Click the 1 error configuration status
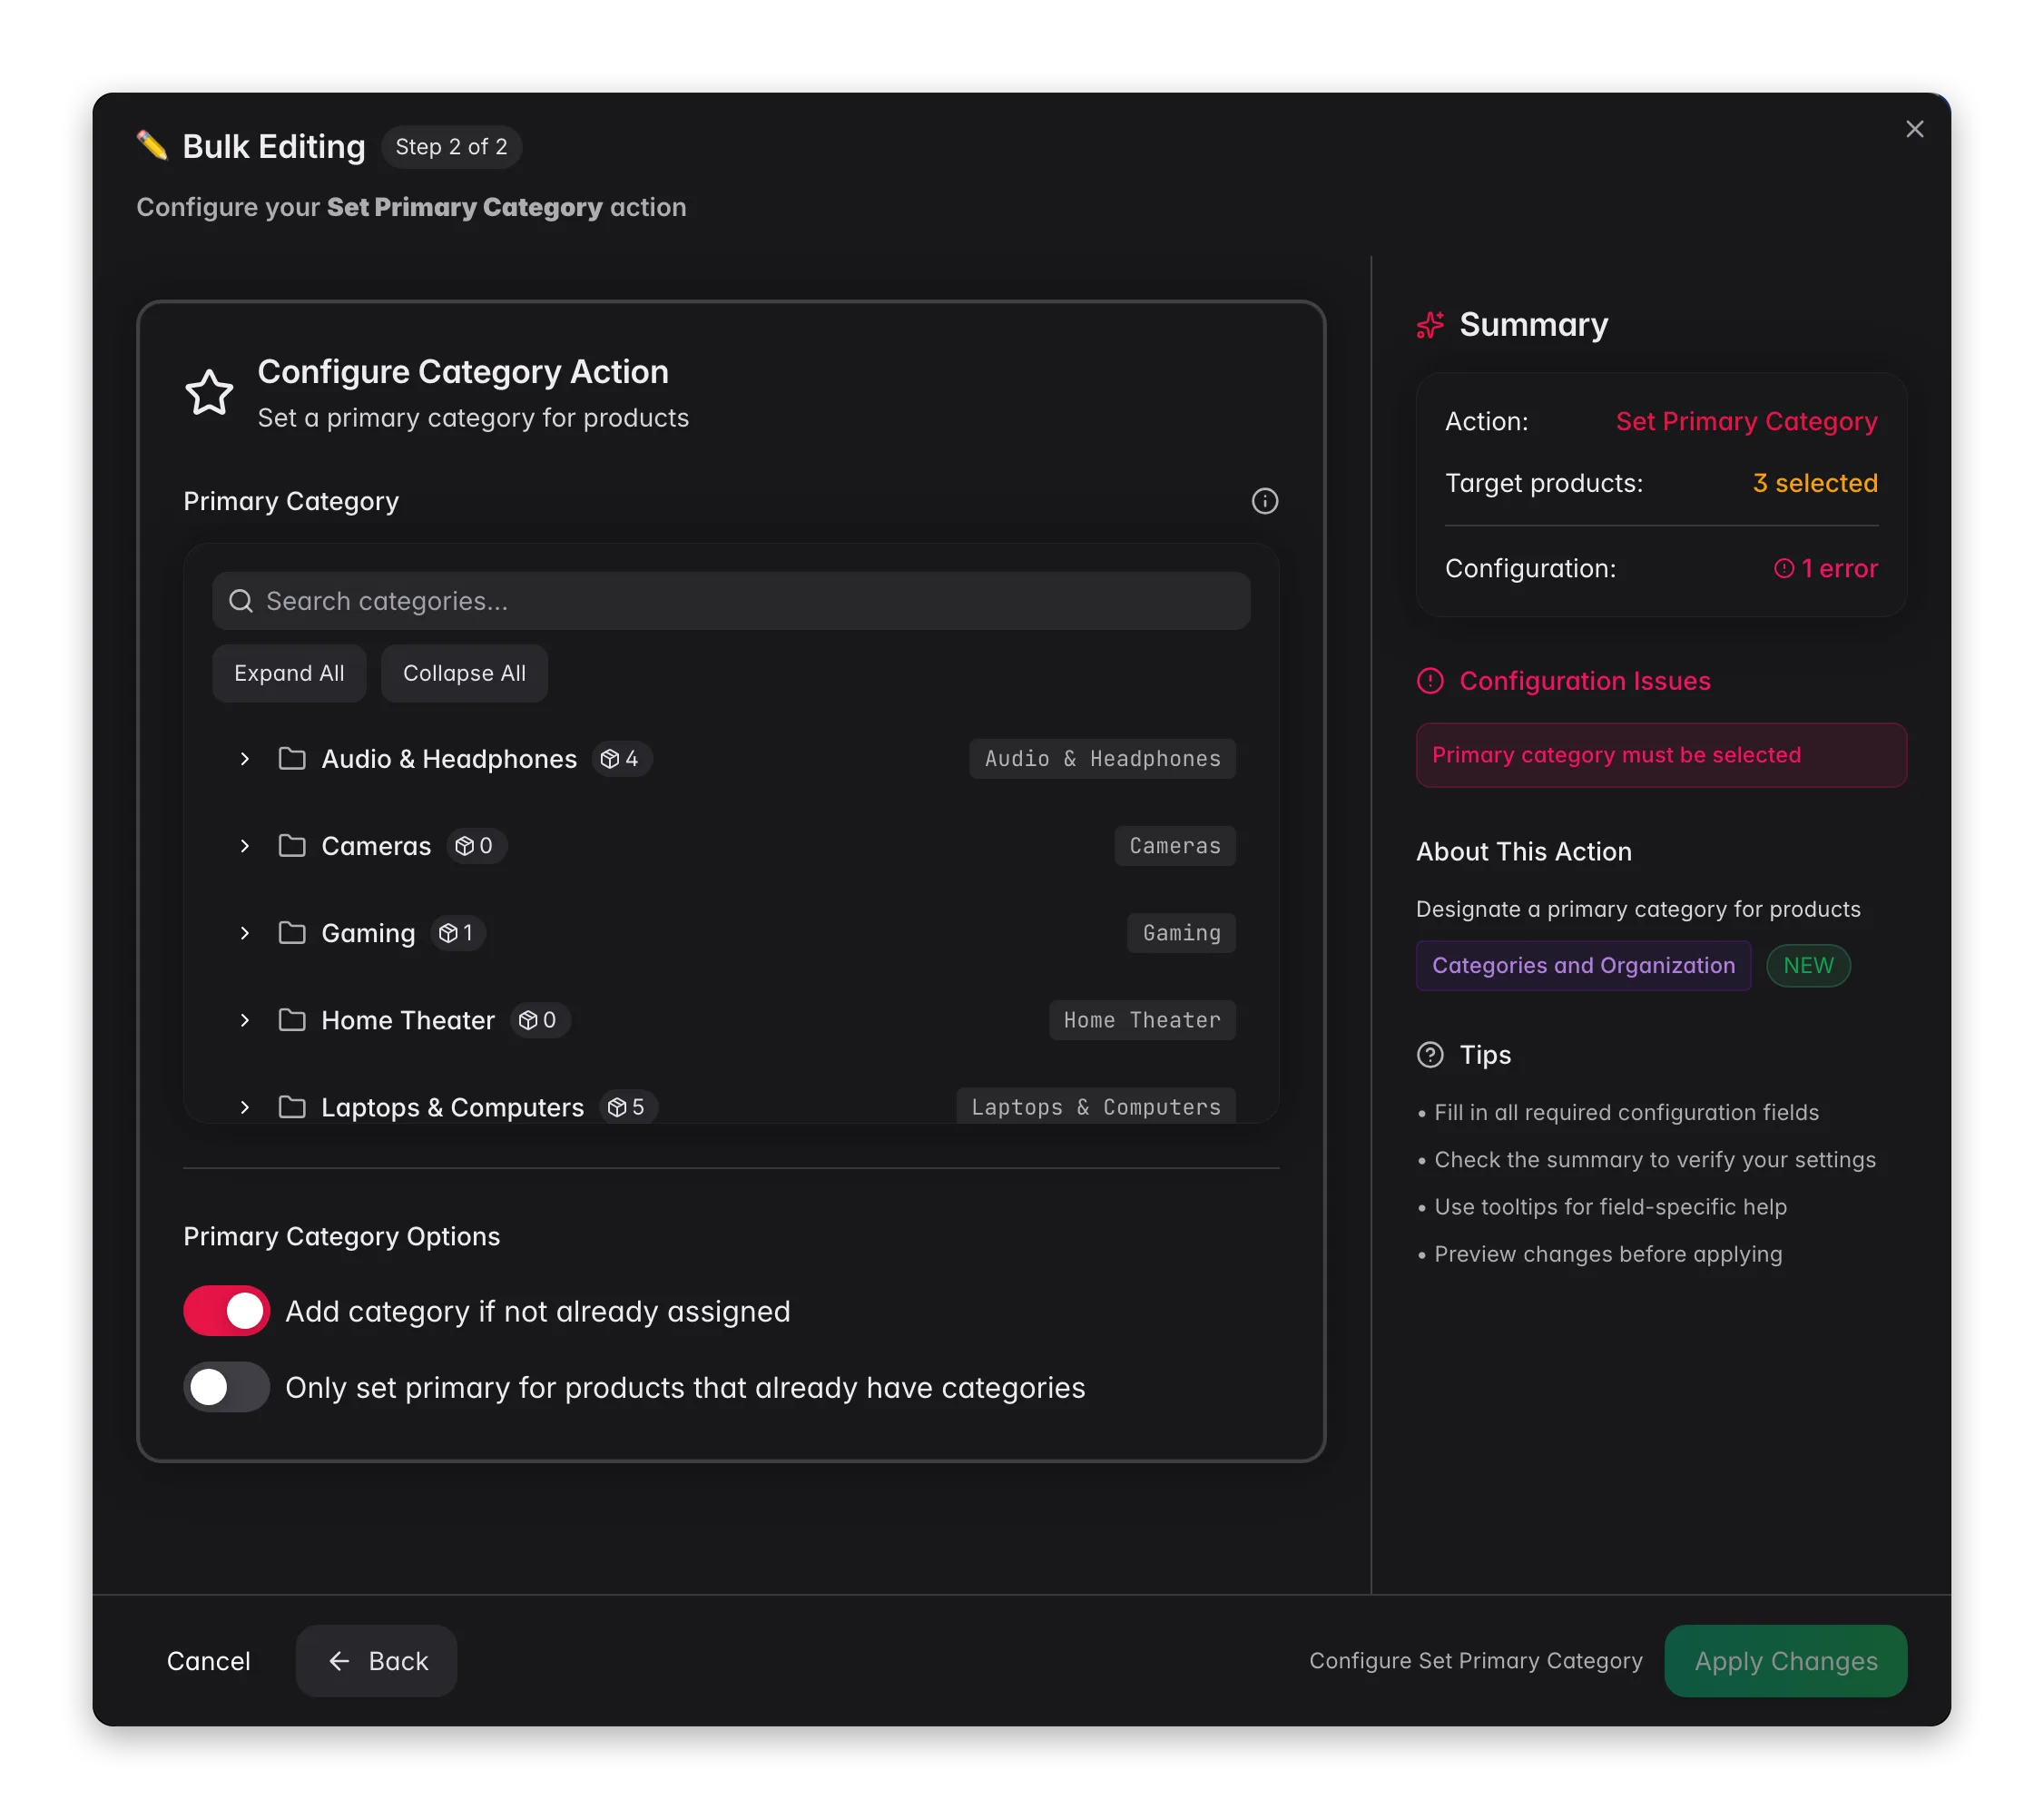This screenshot has height=1819, width=2044. tap(1825, 569)
